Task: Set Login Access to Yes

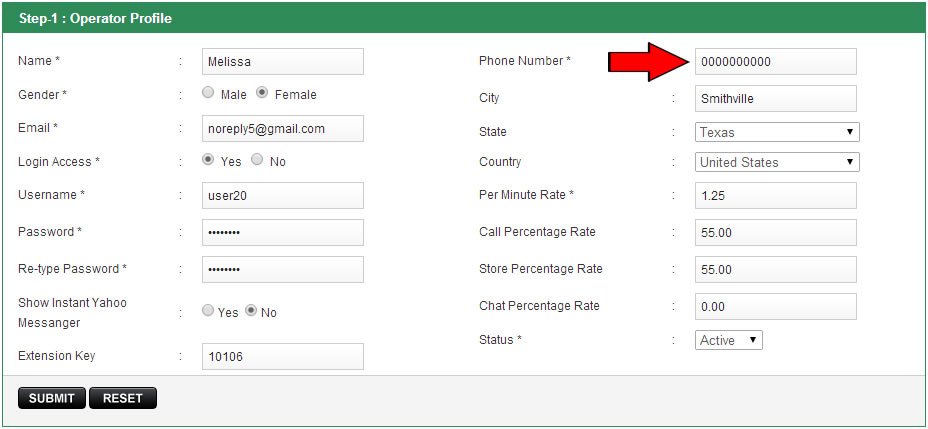Action: click(208, 160)
